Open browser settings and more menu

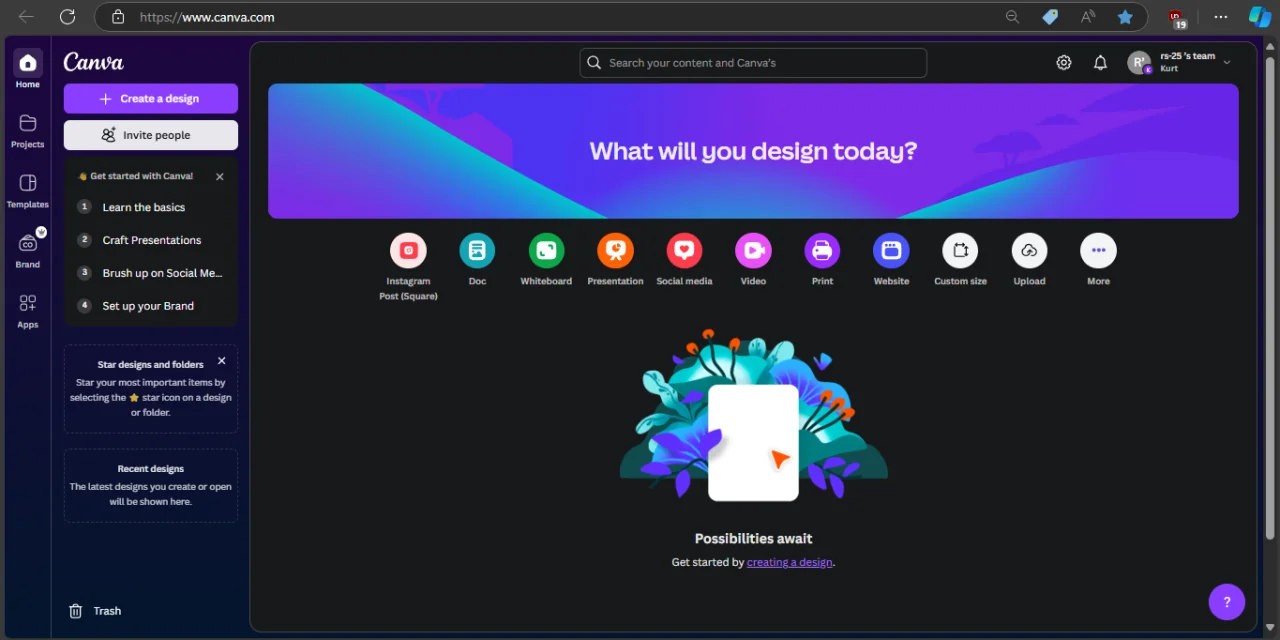1221,17
